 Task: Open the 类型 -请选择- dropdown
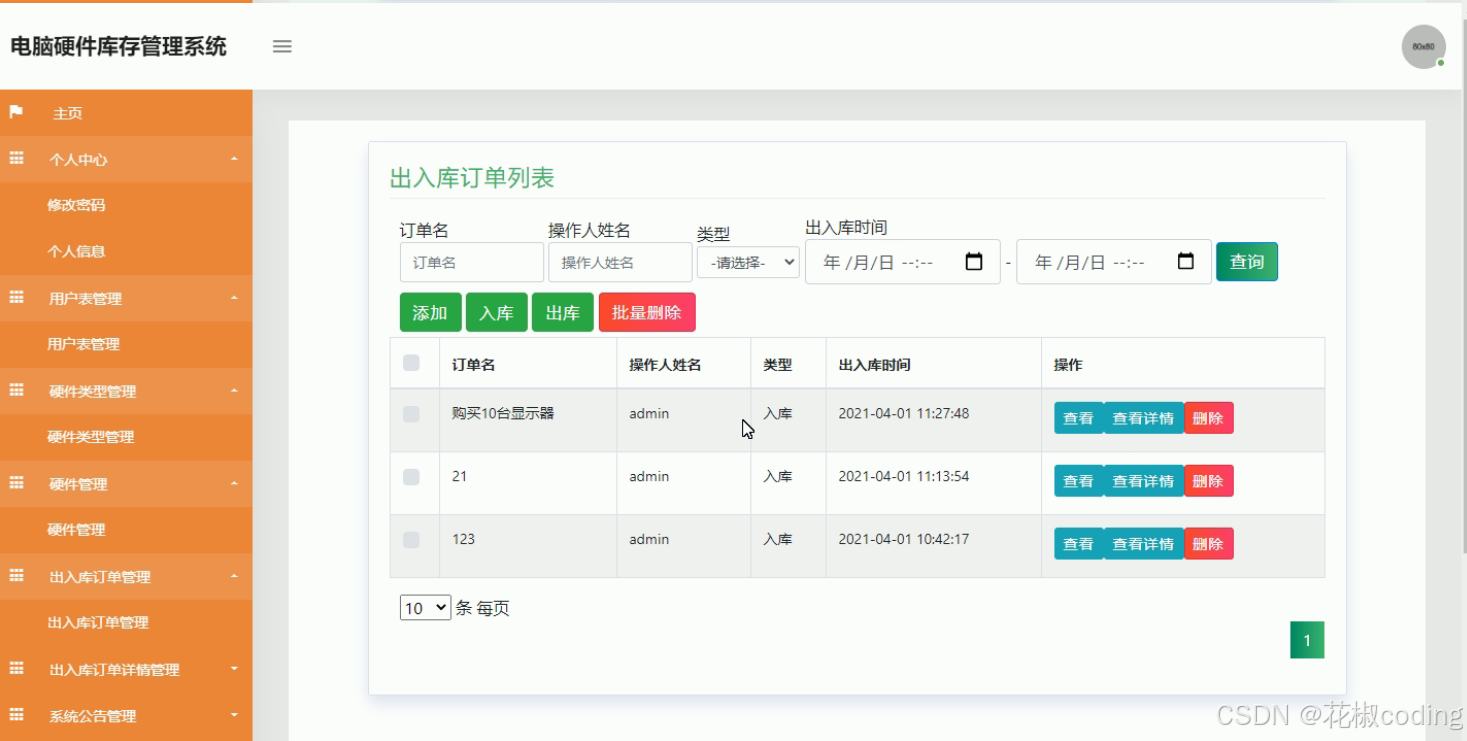point(748,262)
